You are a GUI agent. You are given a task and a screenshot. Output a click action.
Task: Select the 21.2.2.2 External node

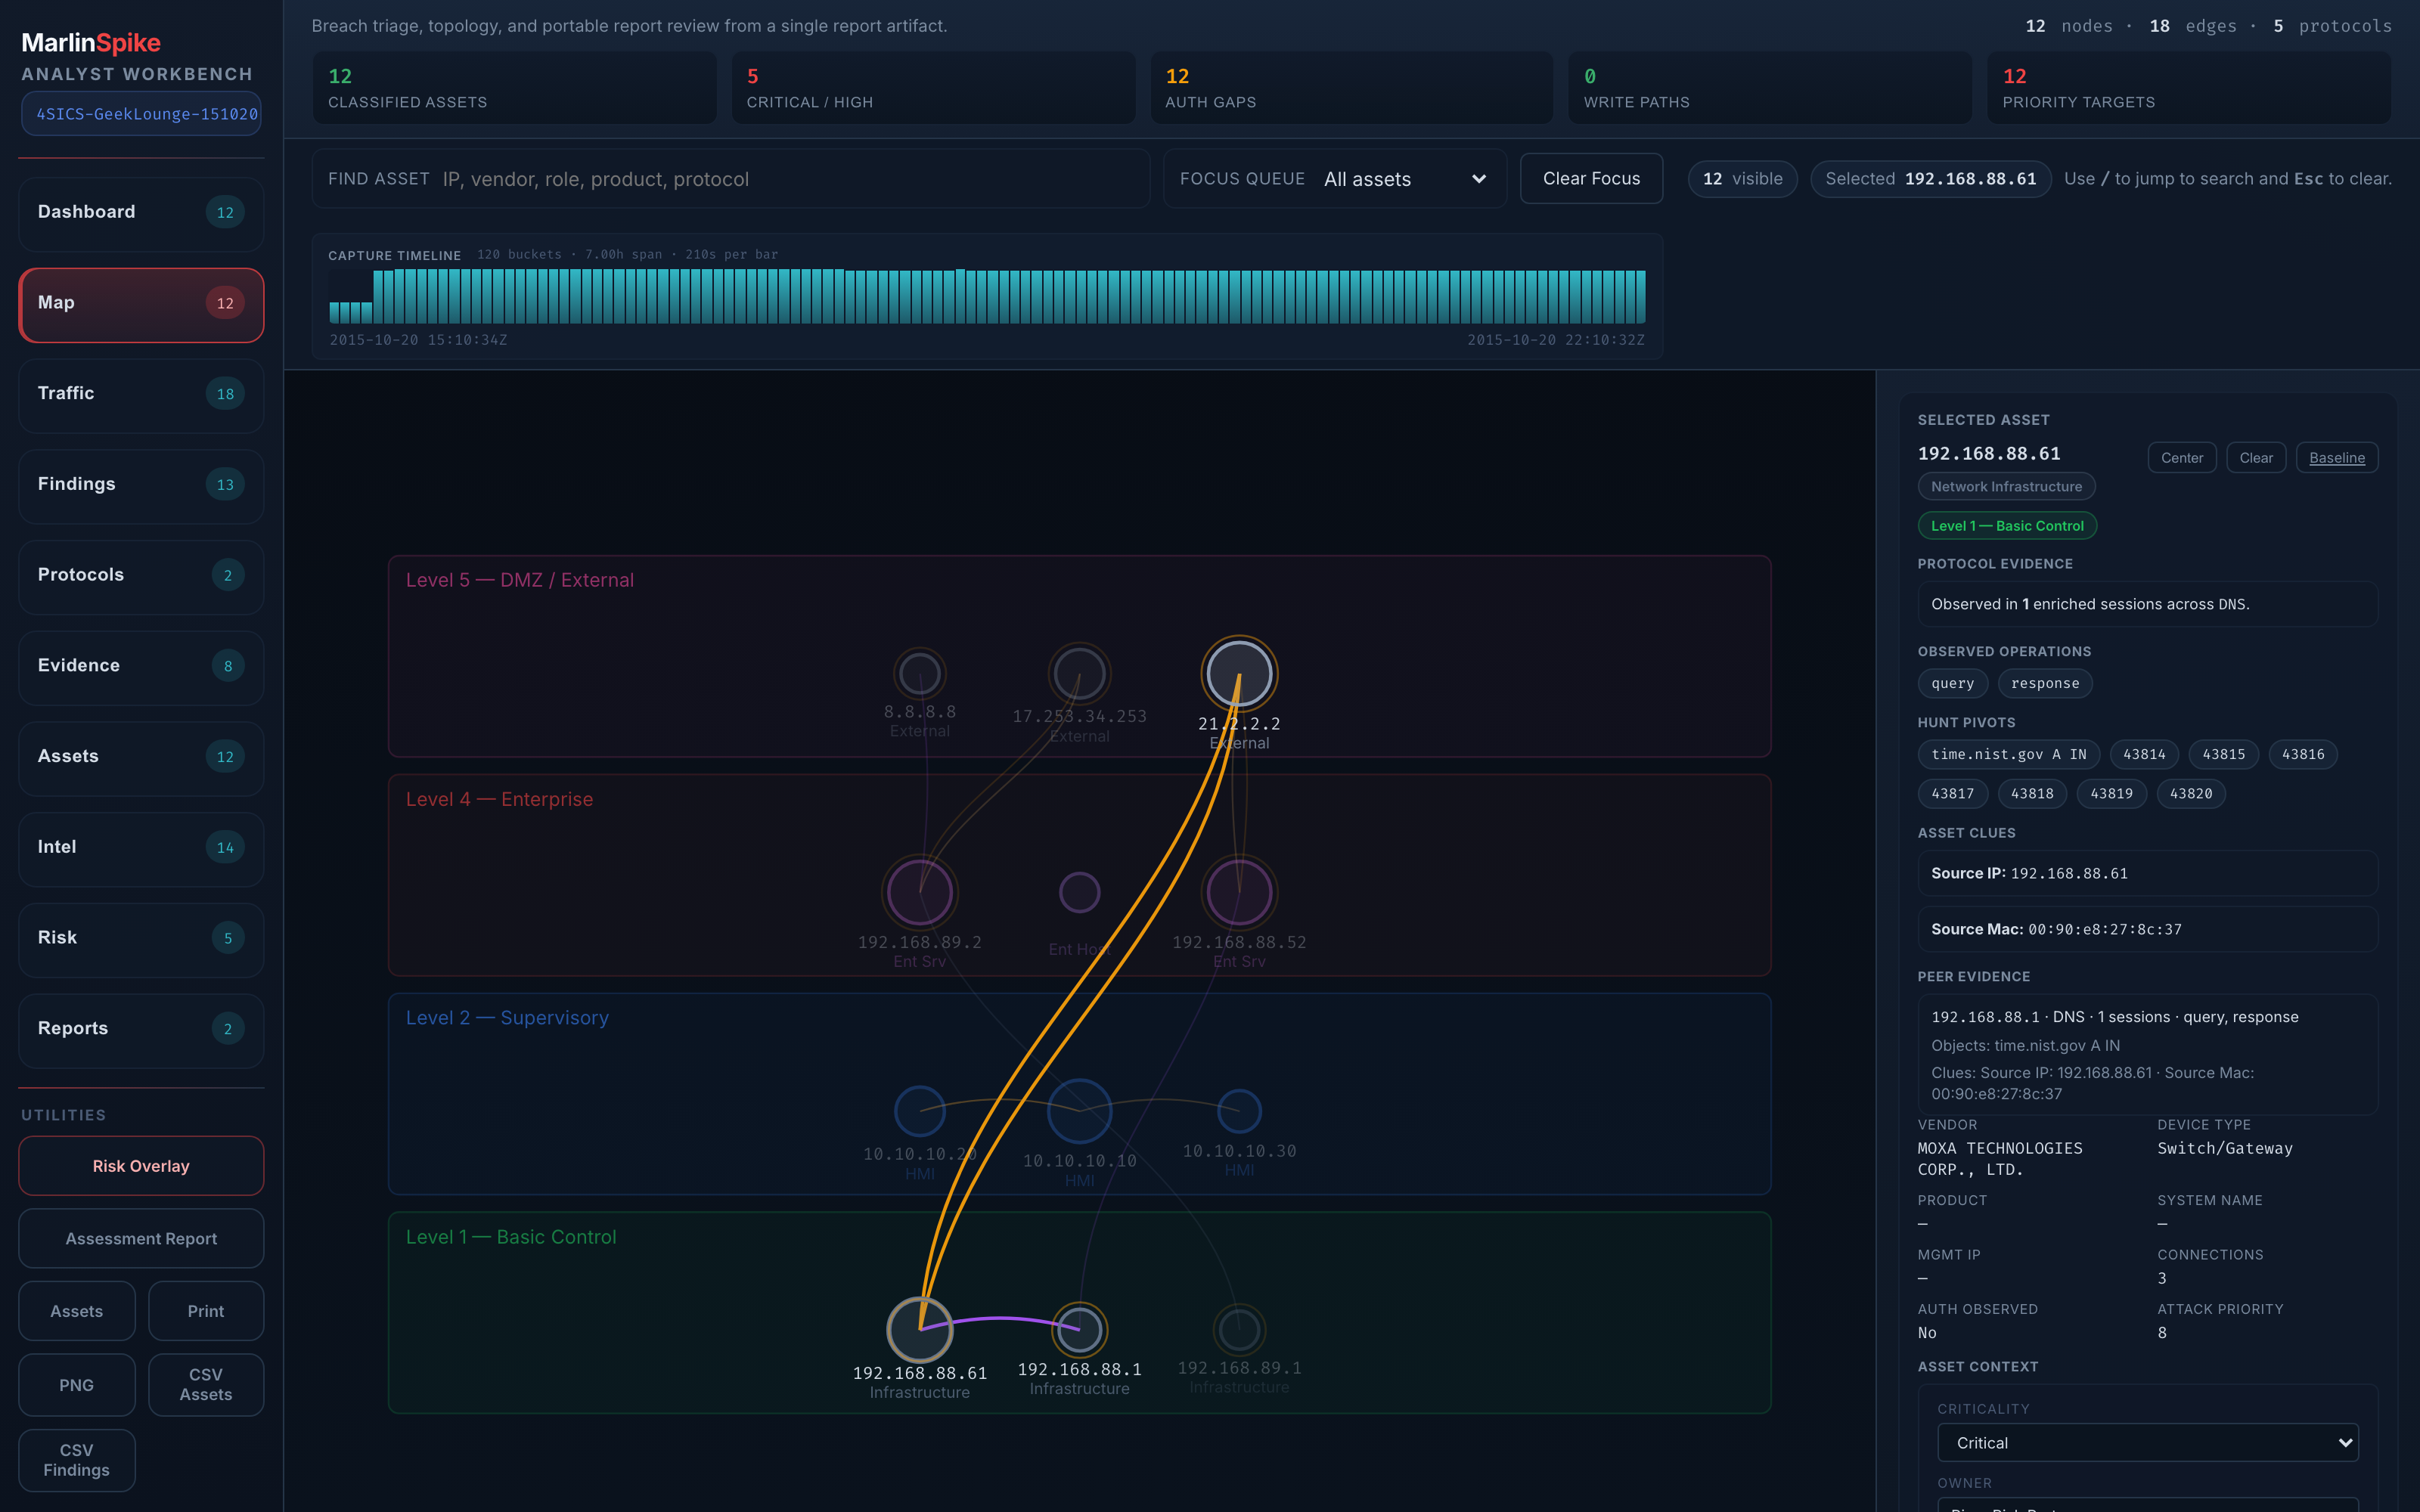(x=1239, y=674)
